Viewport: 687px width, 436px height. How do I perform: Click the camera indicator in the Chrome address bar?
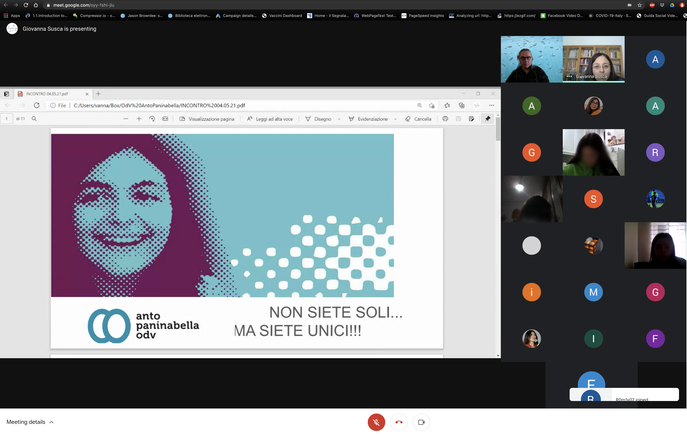(630, 5)
